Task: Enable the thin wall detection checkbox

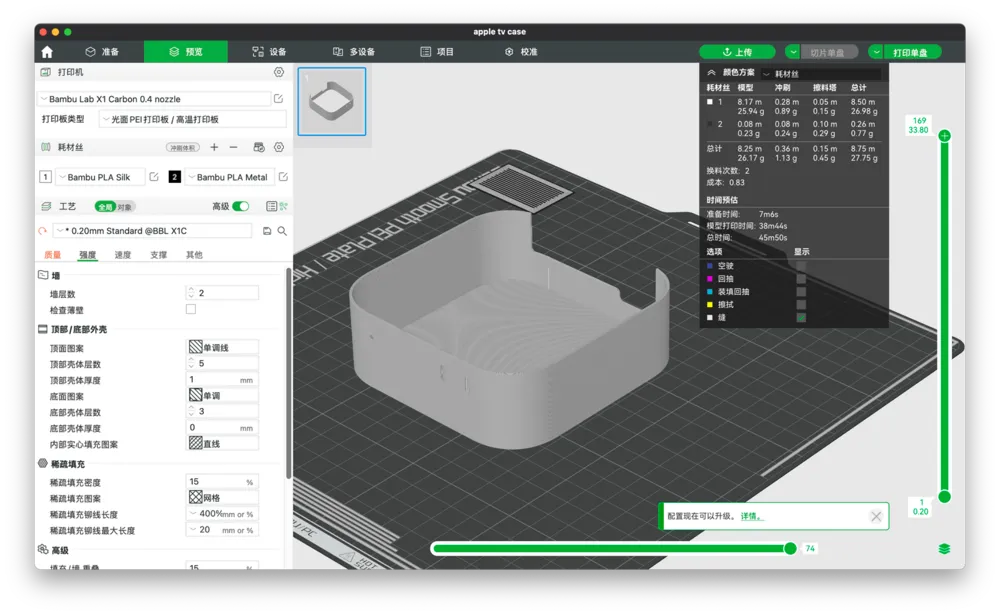Action: 191,309
